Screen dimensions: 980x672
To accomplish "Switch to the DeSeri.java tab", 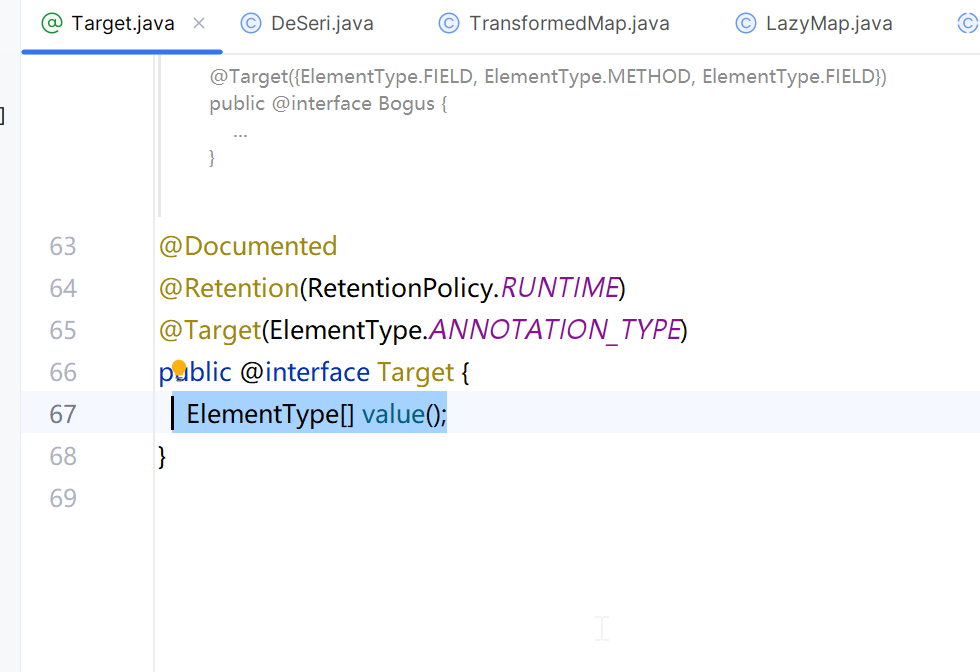I will (321, 24).
